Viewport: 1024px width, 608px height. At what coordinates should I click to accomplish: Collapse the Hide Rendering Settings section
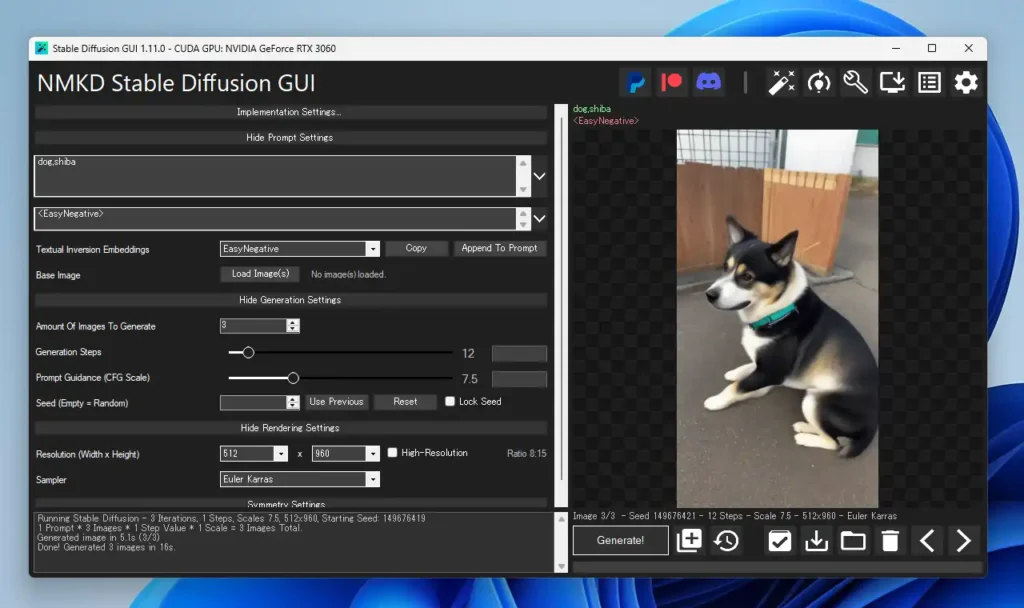(290, 428)
